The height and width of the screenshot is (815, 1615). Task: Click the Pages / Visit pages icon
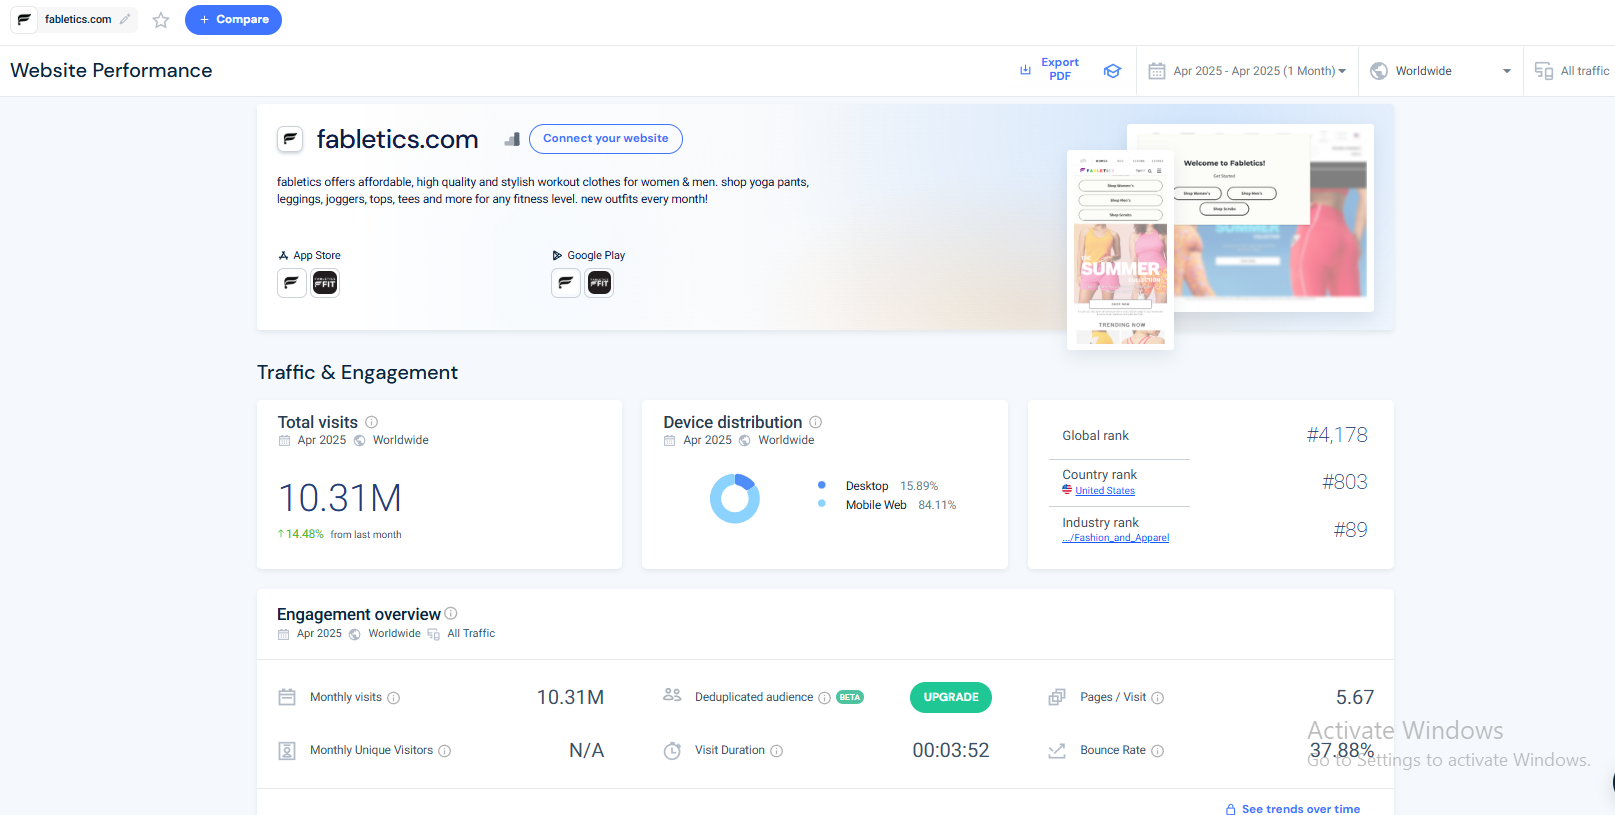pyautogui.click(x=1057, y=697)
